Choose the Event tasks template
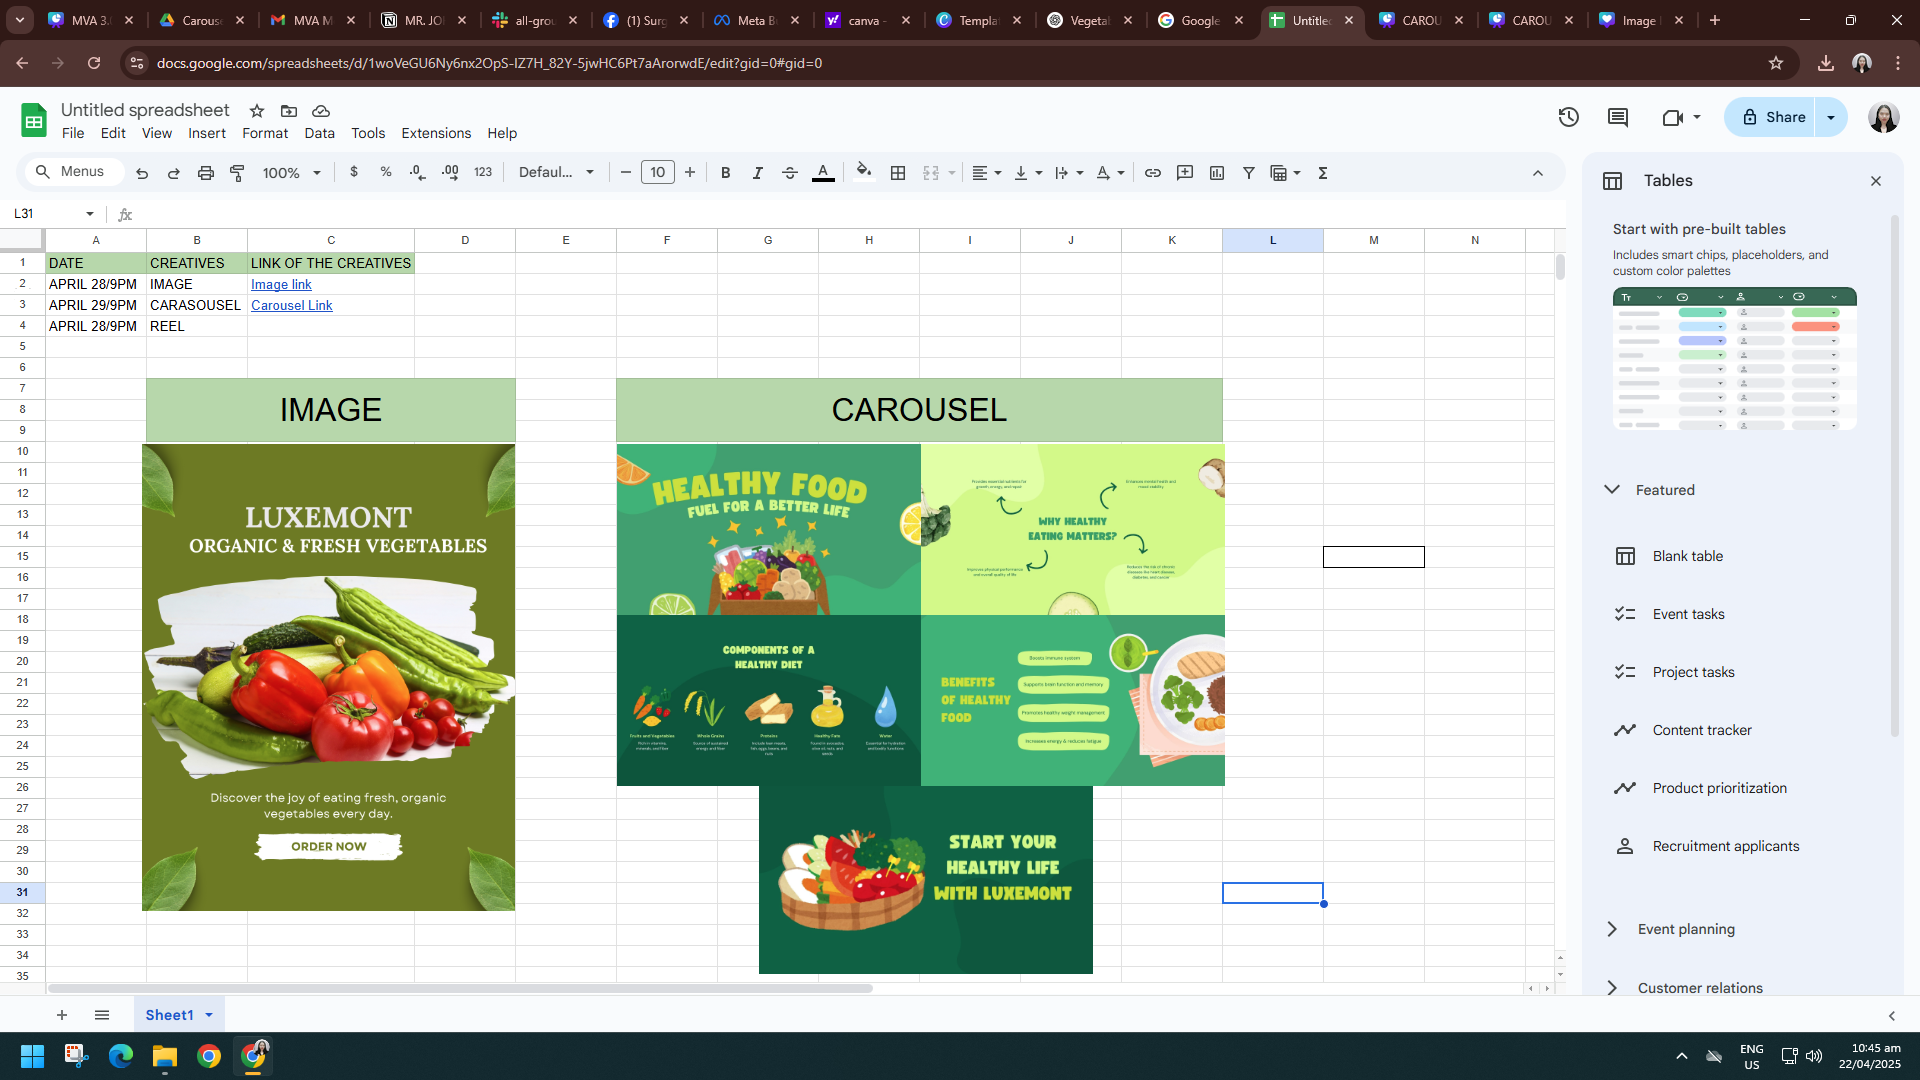The height and width of the screenshot is (1080, 1920). 1688,614
